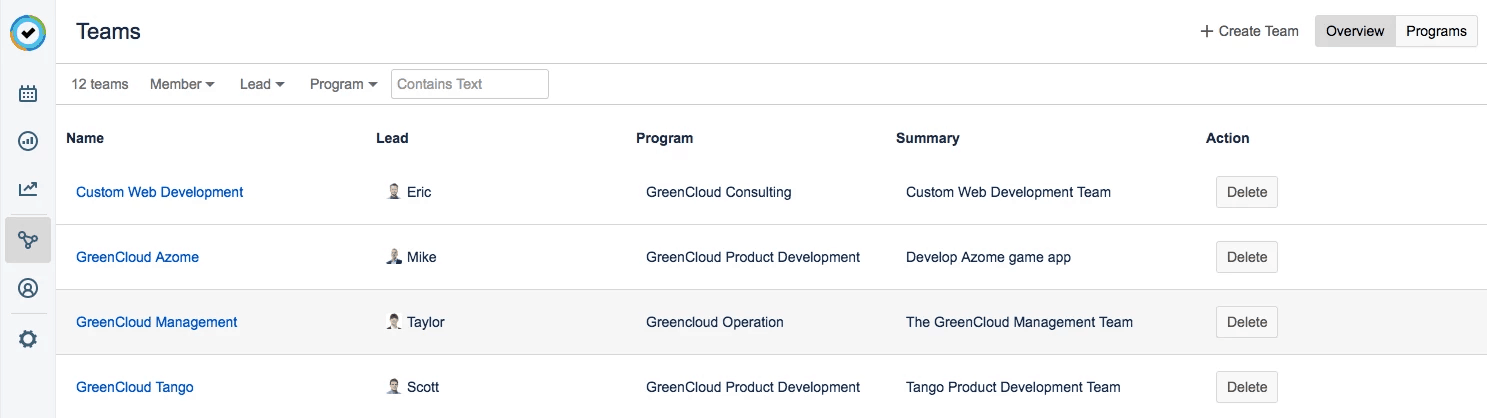Click the 12 teams count label

[100, 84]
